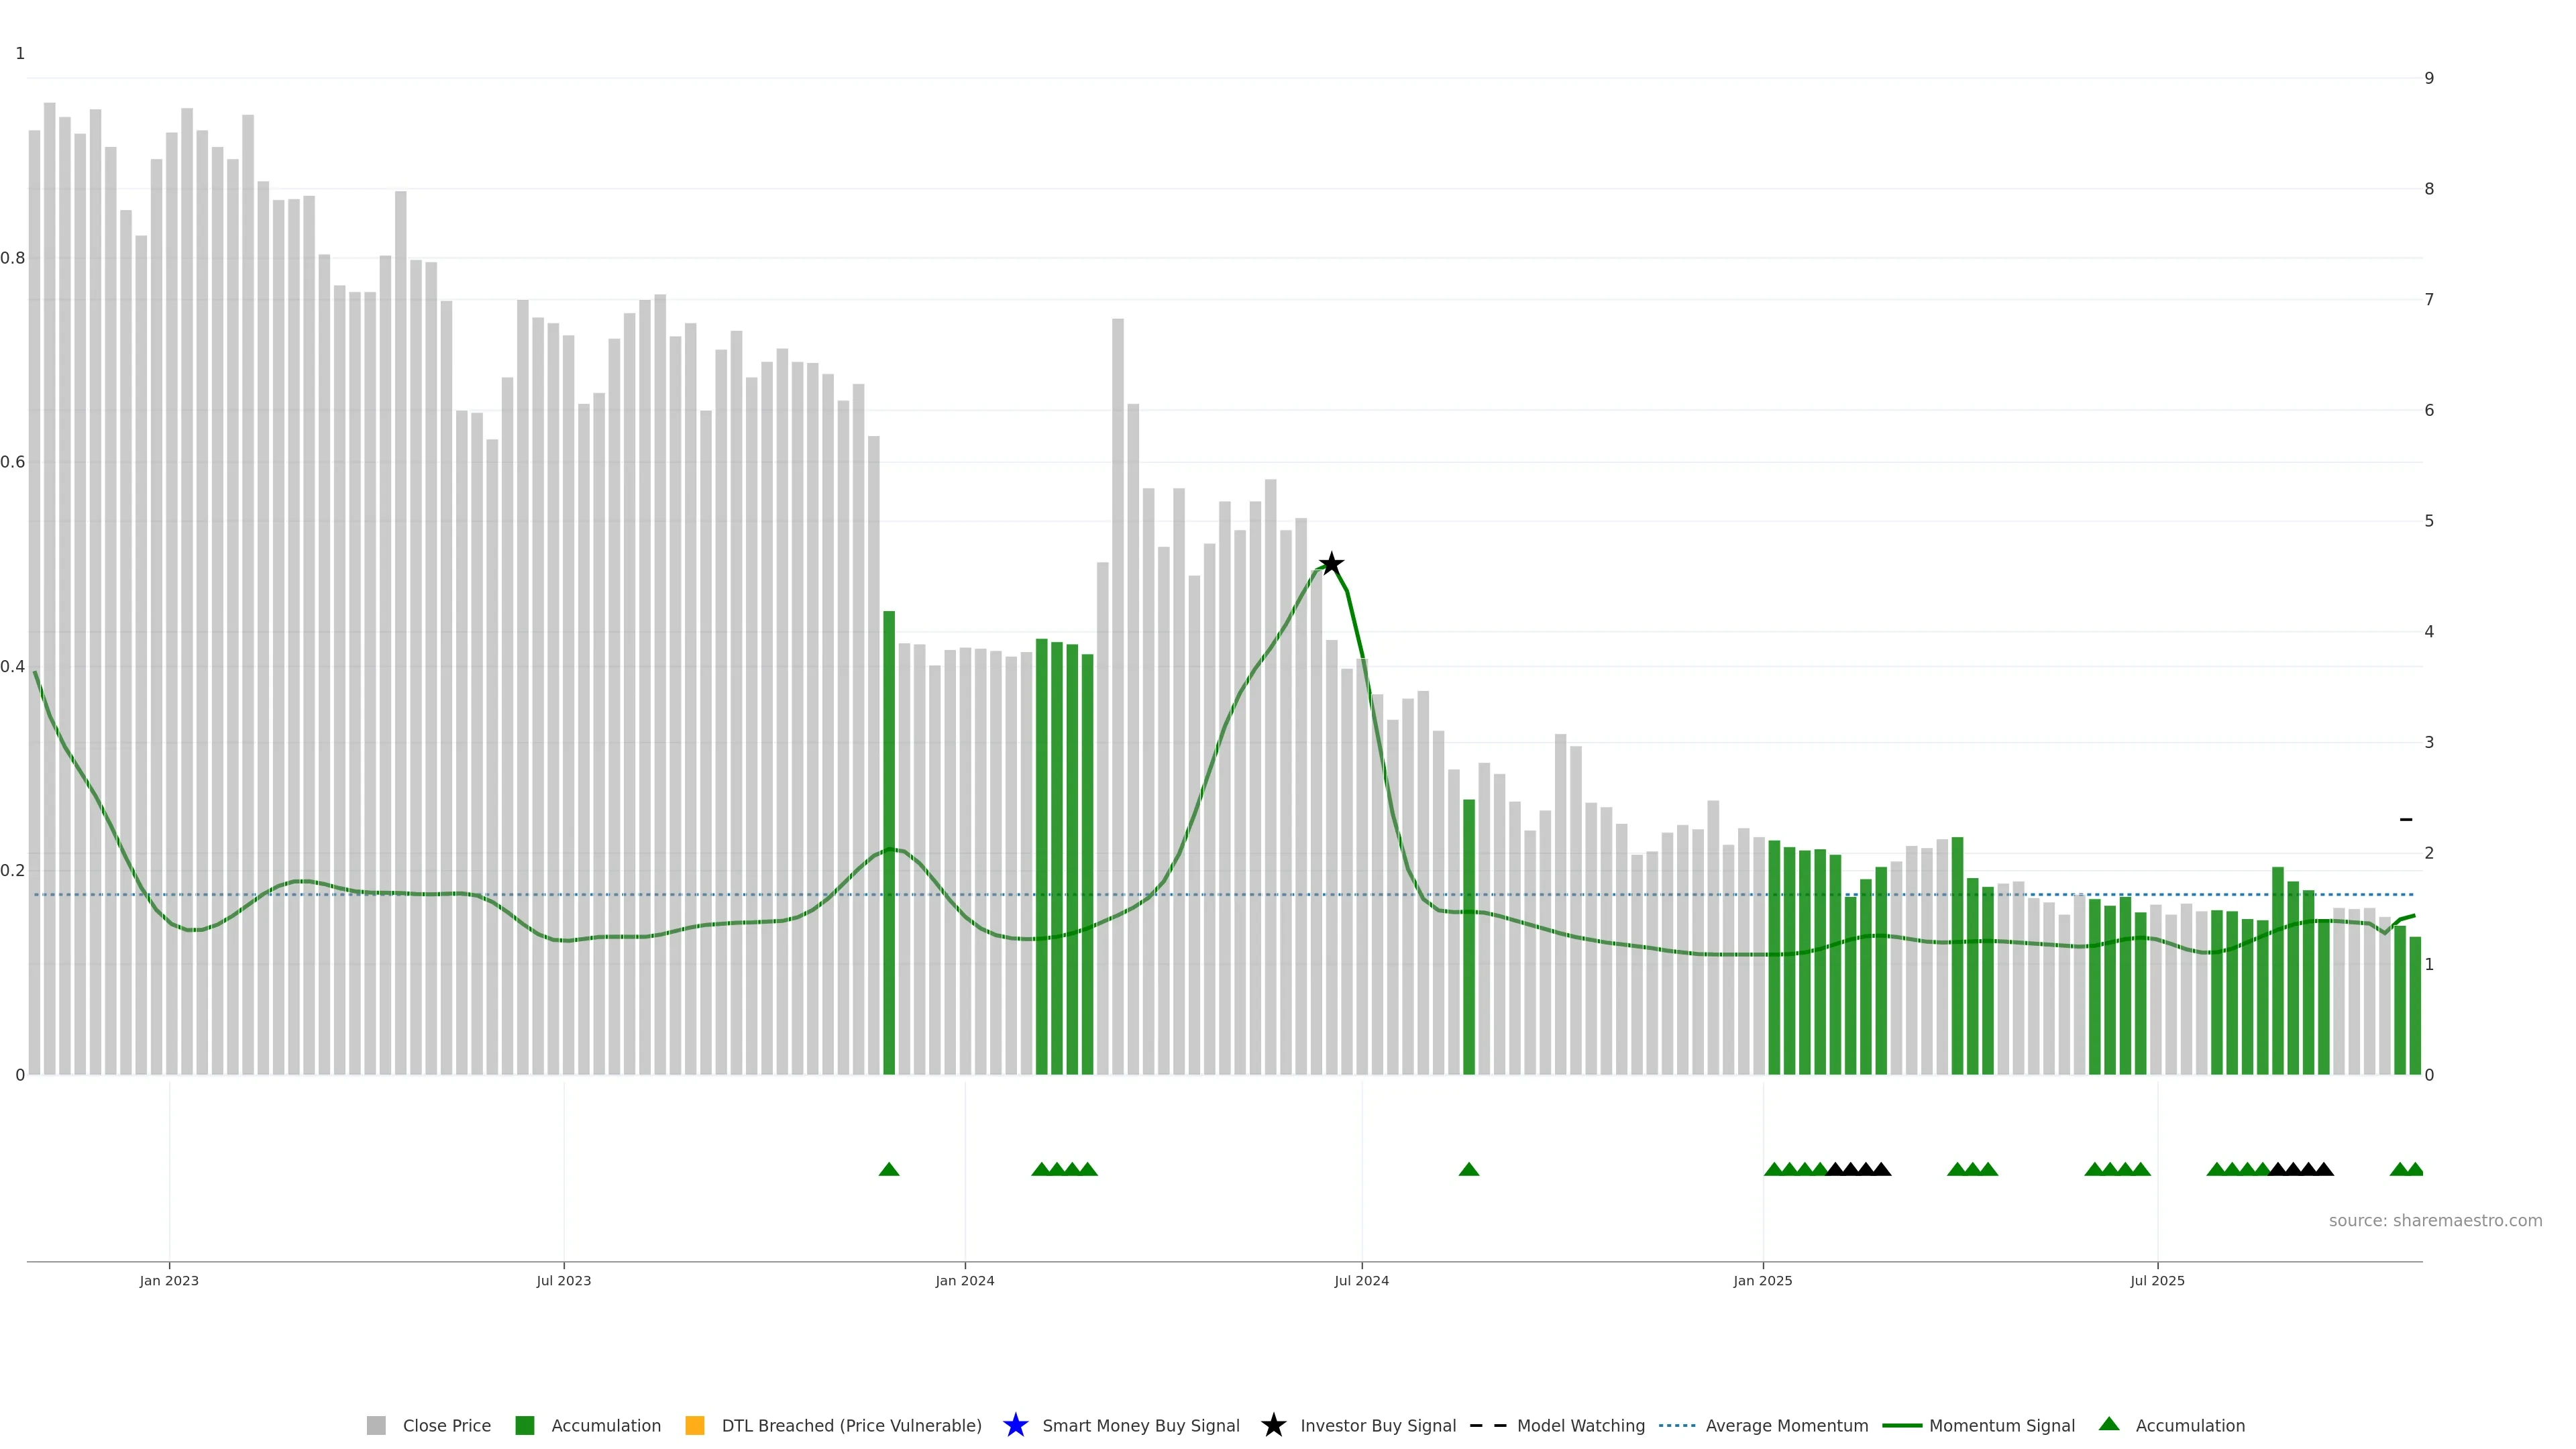
Task: Click the black Investor Buy Signal legend star
Action: point(1273,1425)
